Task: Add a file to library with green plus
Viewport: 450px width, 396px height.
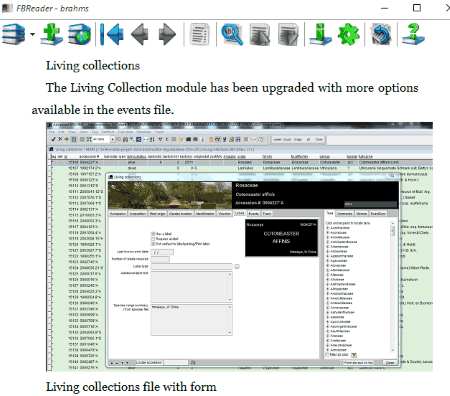Action: 52,34
